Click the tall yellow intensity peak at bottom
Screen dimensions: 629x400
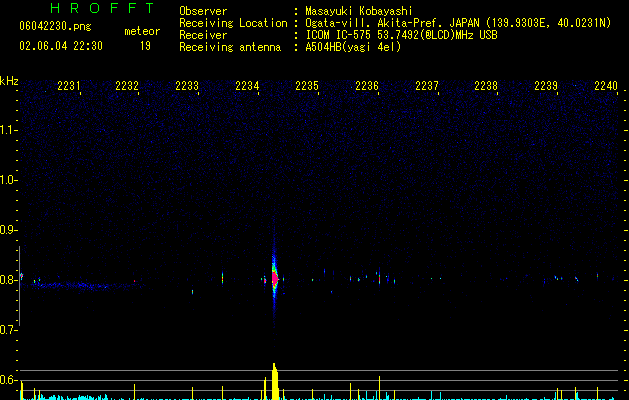point(275,381)
